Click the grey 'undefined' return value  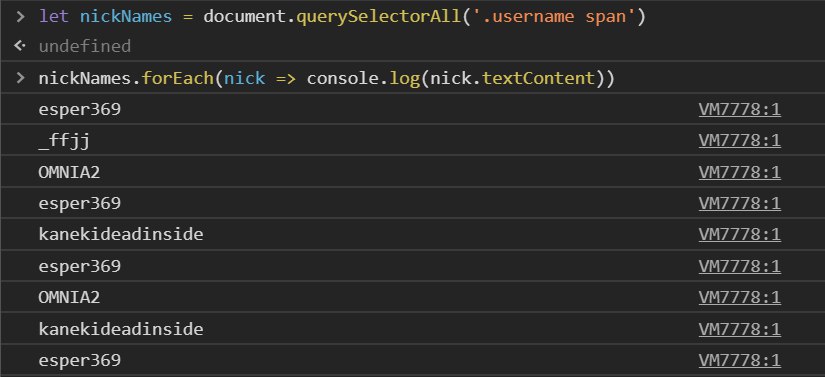pyautogui.click(x=85, y=46)
